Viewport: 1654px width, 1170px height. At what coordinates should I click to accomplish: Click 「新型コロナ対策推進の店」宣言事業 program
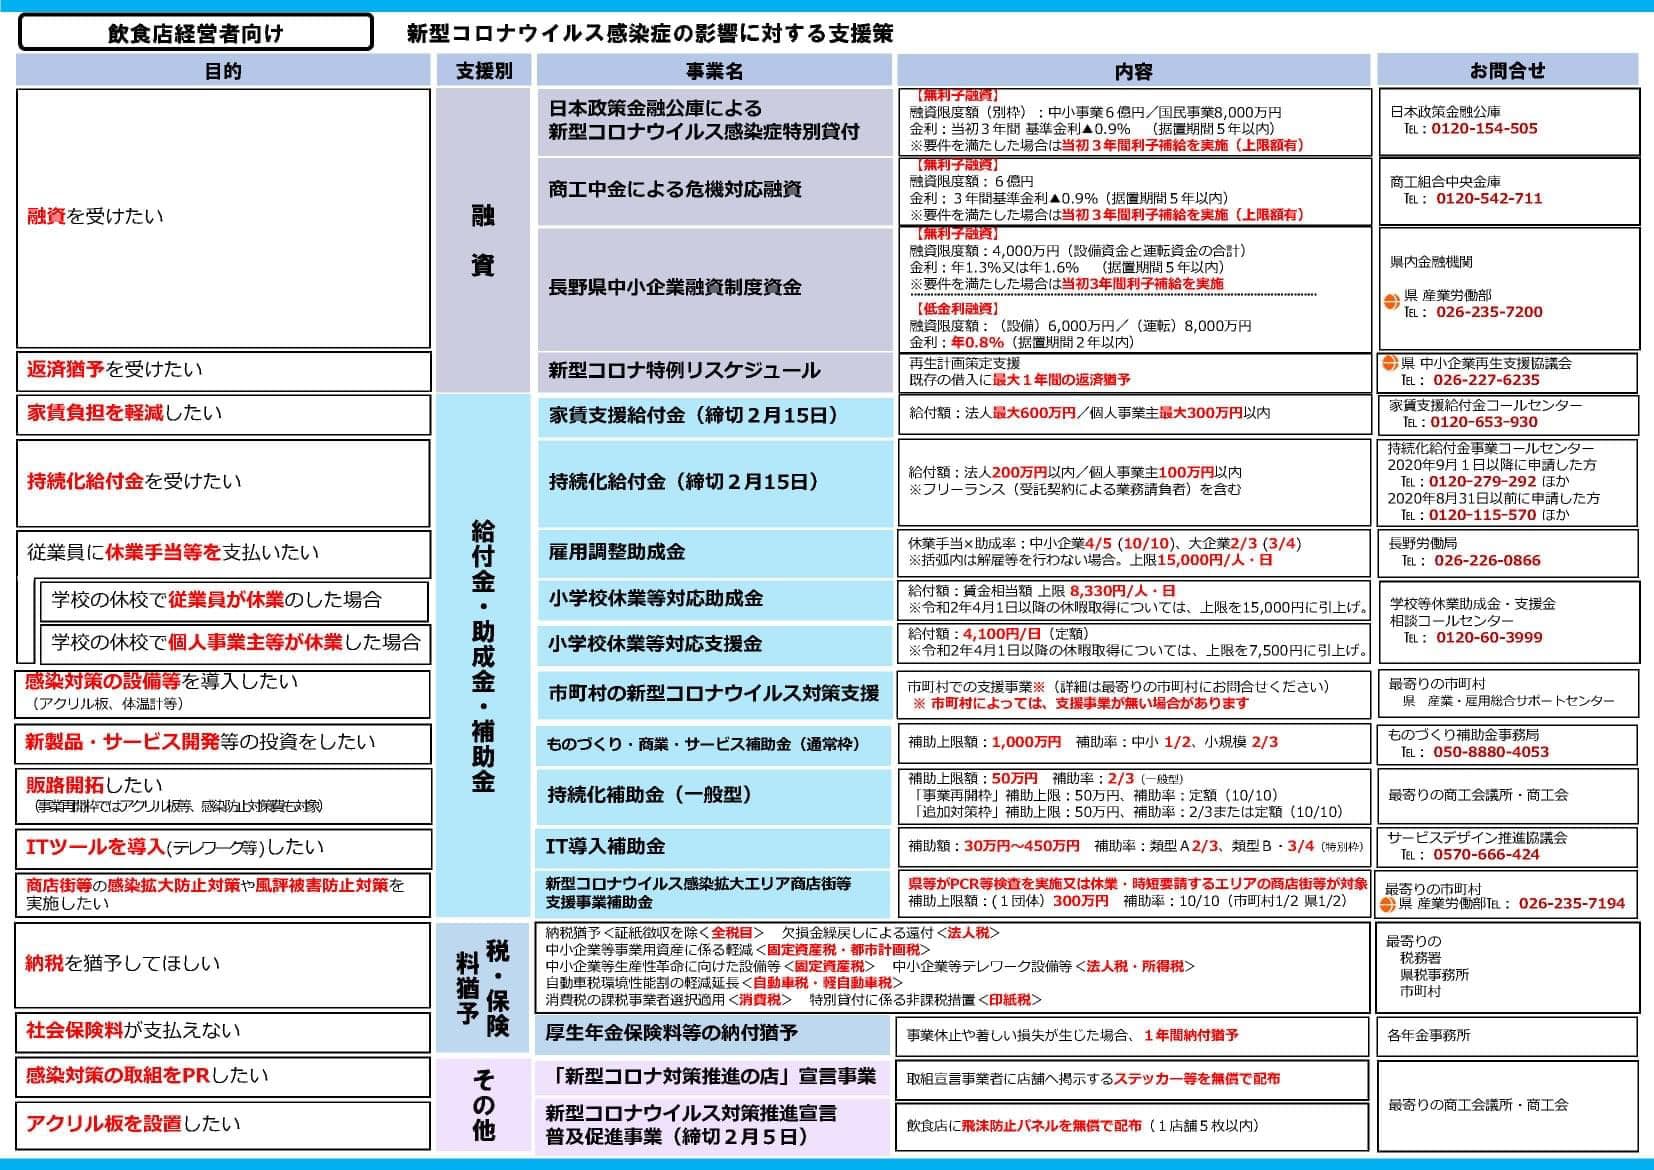click(714, 1077)
